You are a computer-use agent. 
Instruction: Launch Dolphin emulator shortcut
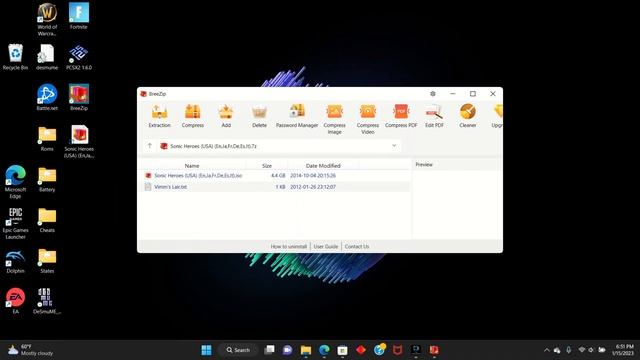point(15,260)
